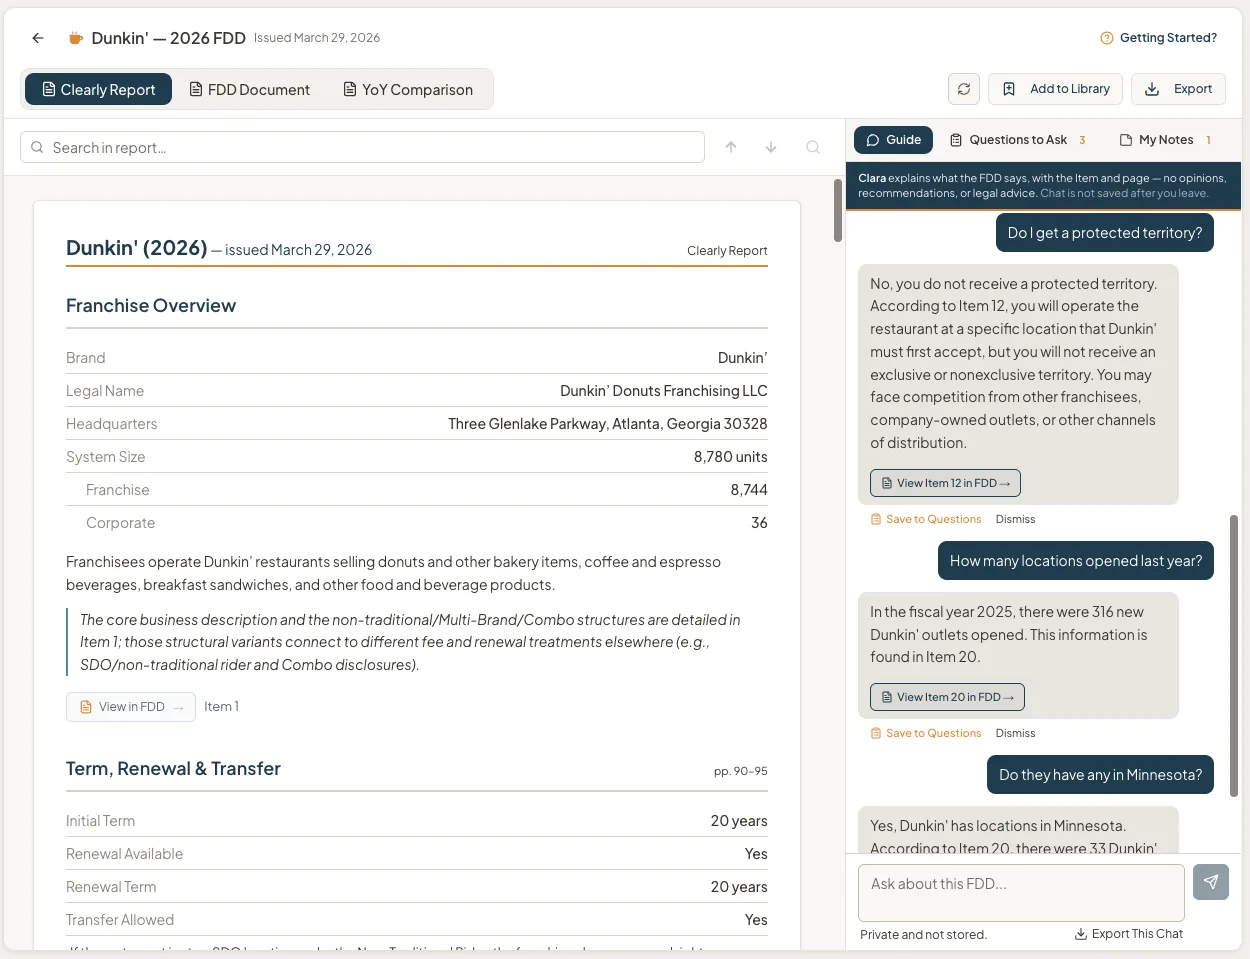
Task: Dismiss the protected territory answer
Action: (1015, 519)
